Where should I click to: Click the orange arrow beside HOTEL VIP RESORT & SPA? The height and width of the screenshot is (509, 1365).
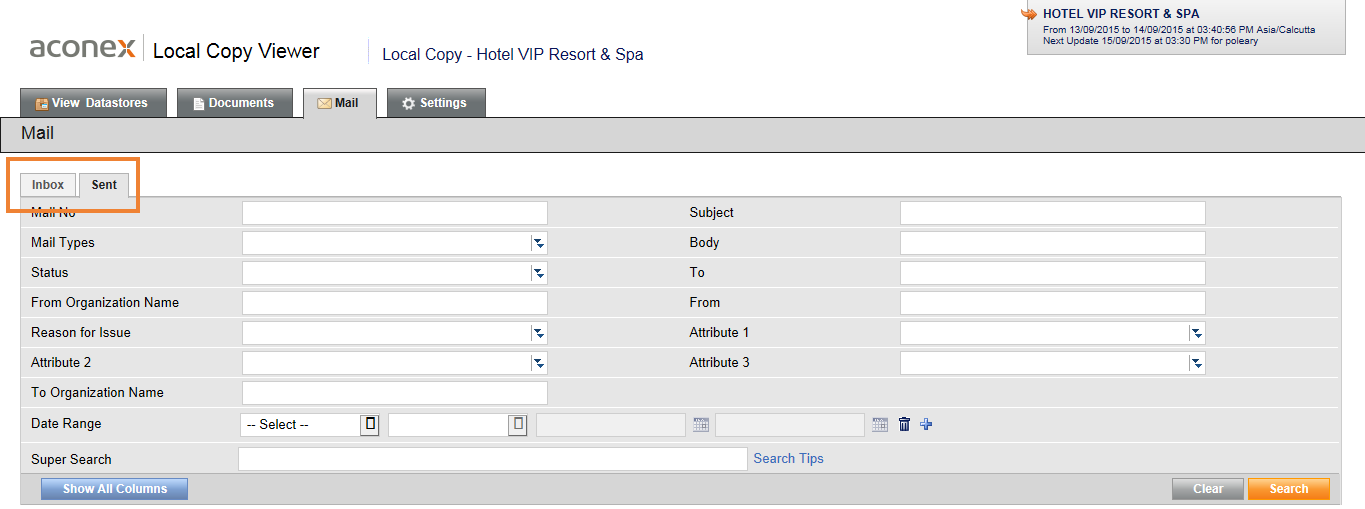click(x=1028, y=14)
